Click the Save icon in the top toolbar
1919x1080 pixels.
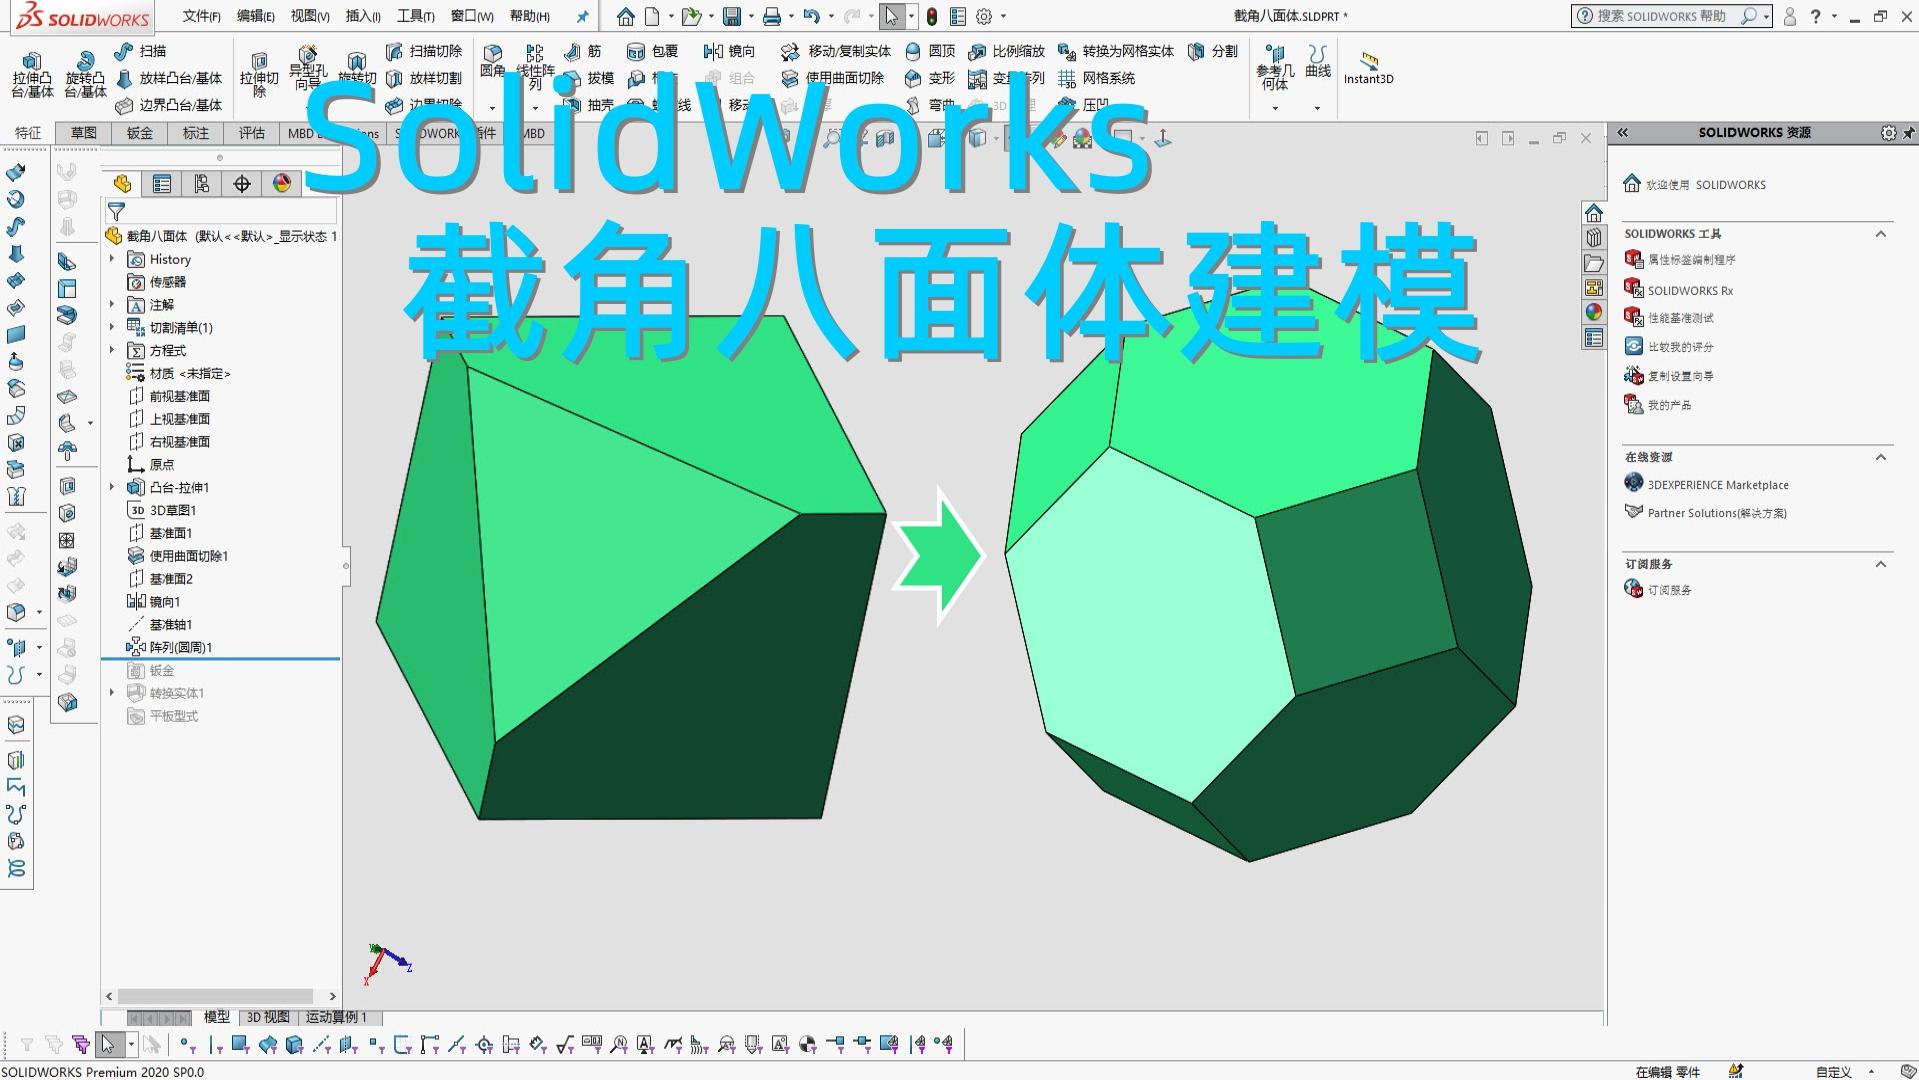pos(732,16)
